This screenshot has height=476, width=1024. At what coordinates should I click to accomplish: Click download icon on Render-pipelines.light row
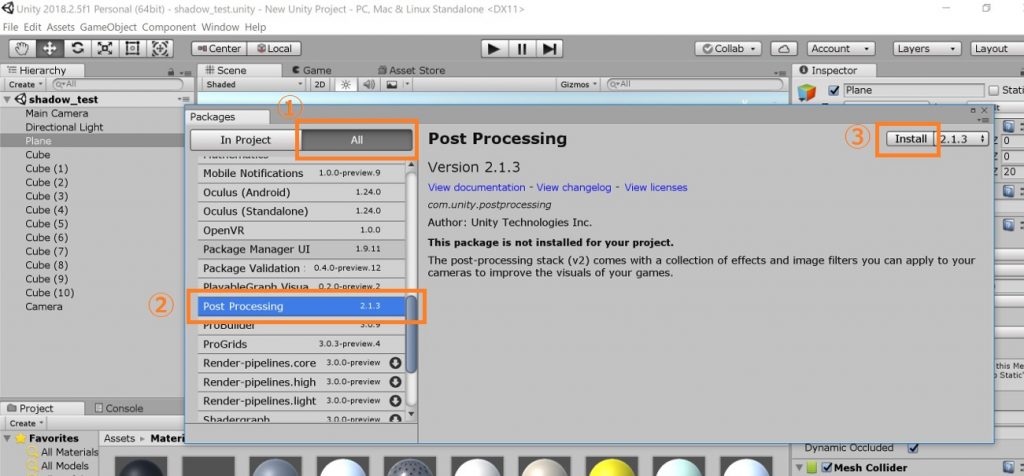395,401
